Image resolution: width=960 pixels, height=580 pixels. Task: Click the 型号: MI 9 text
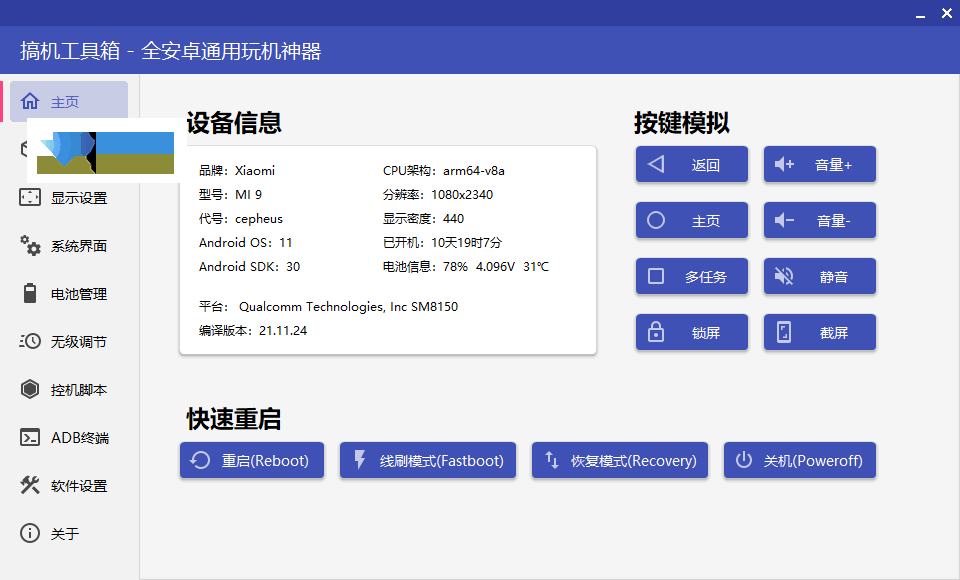[x=230, y=194]
